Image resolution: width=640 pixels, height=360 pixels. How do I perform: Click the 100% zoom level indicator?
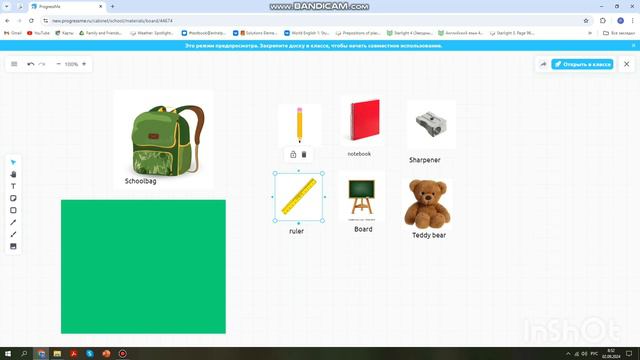(71, 64)
